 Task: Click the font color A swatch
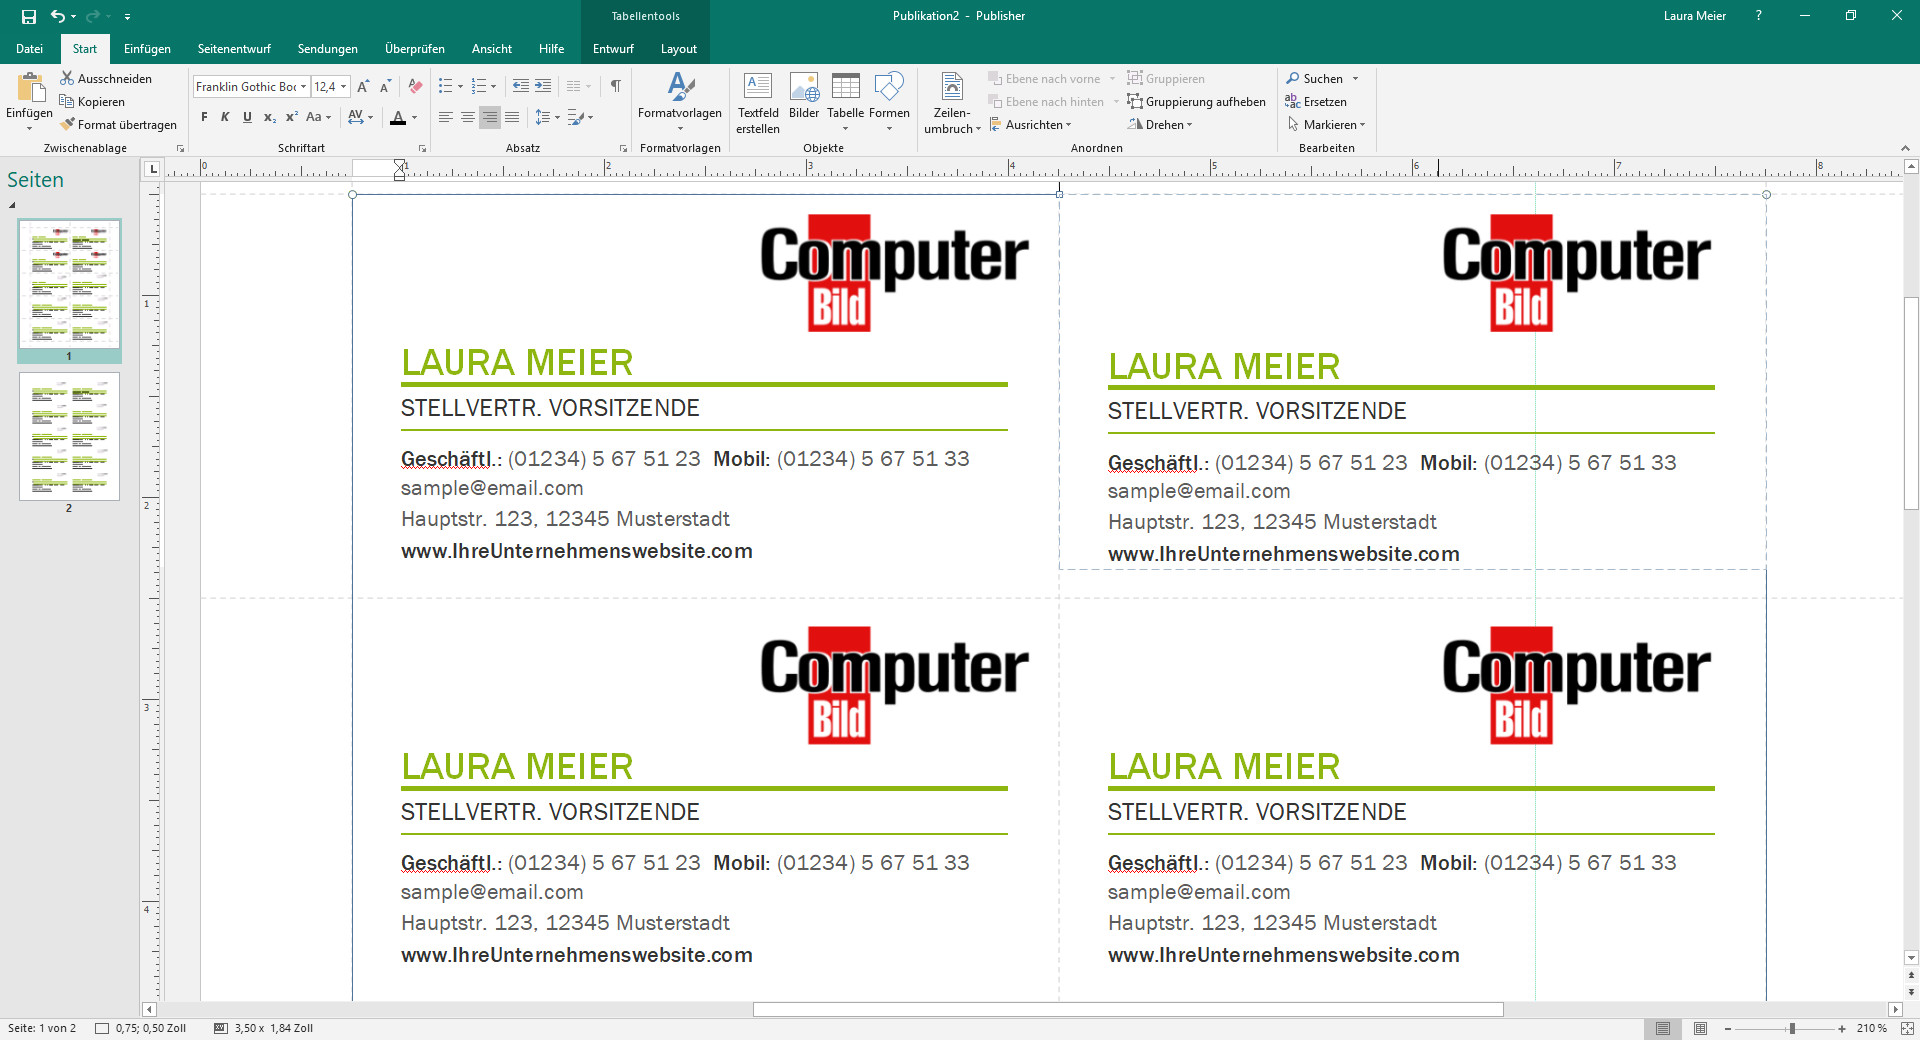pyautogui.click(x=398, y=117)
